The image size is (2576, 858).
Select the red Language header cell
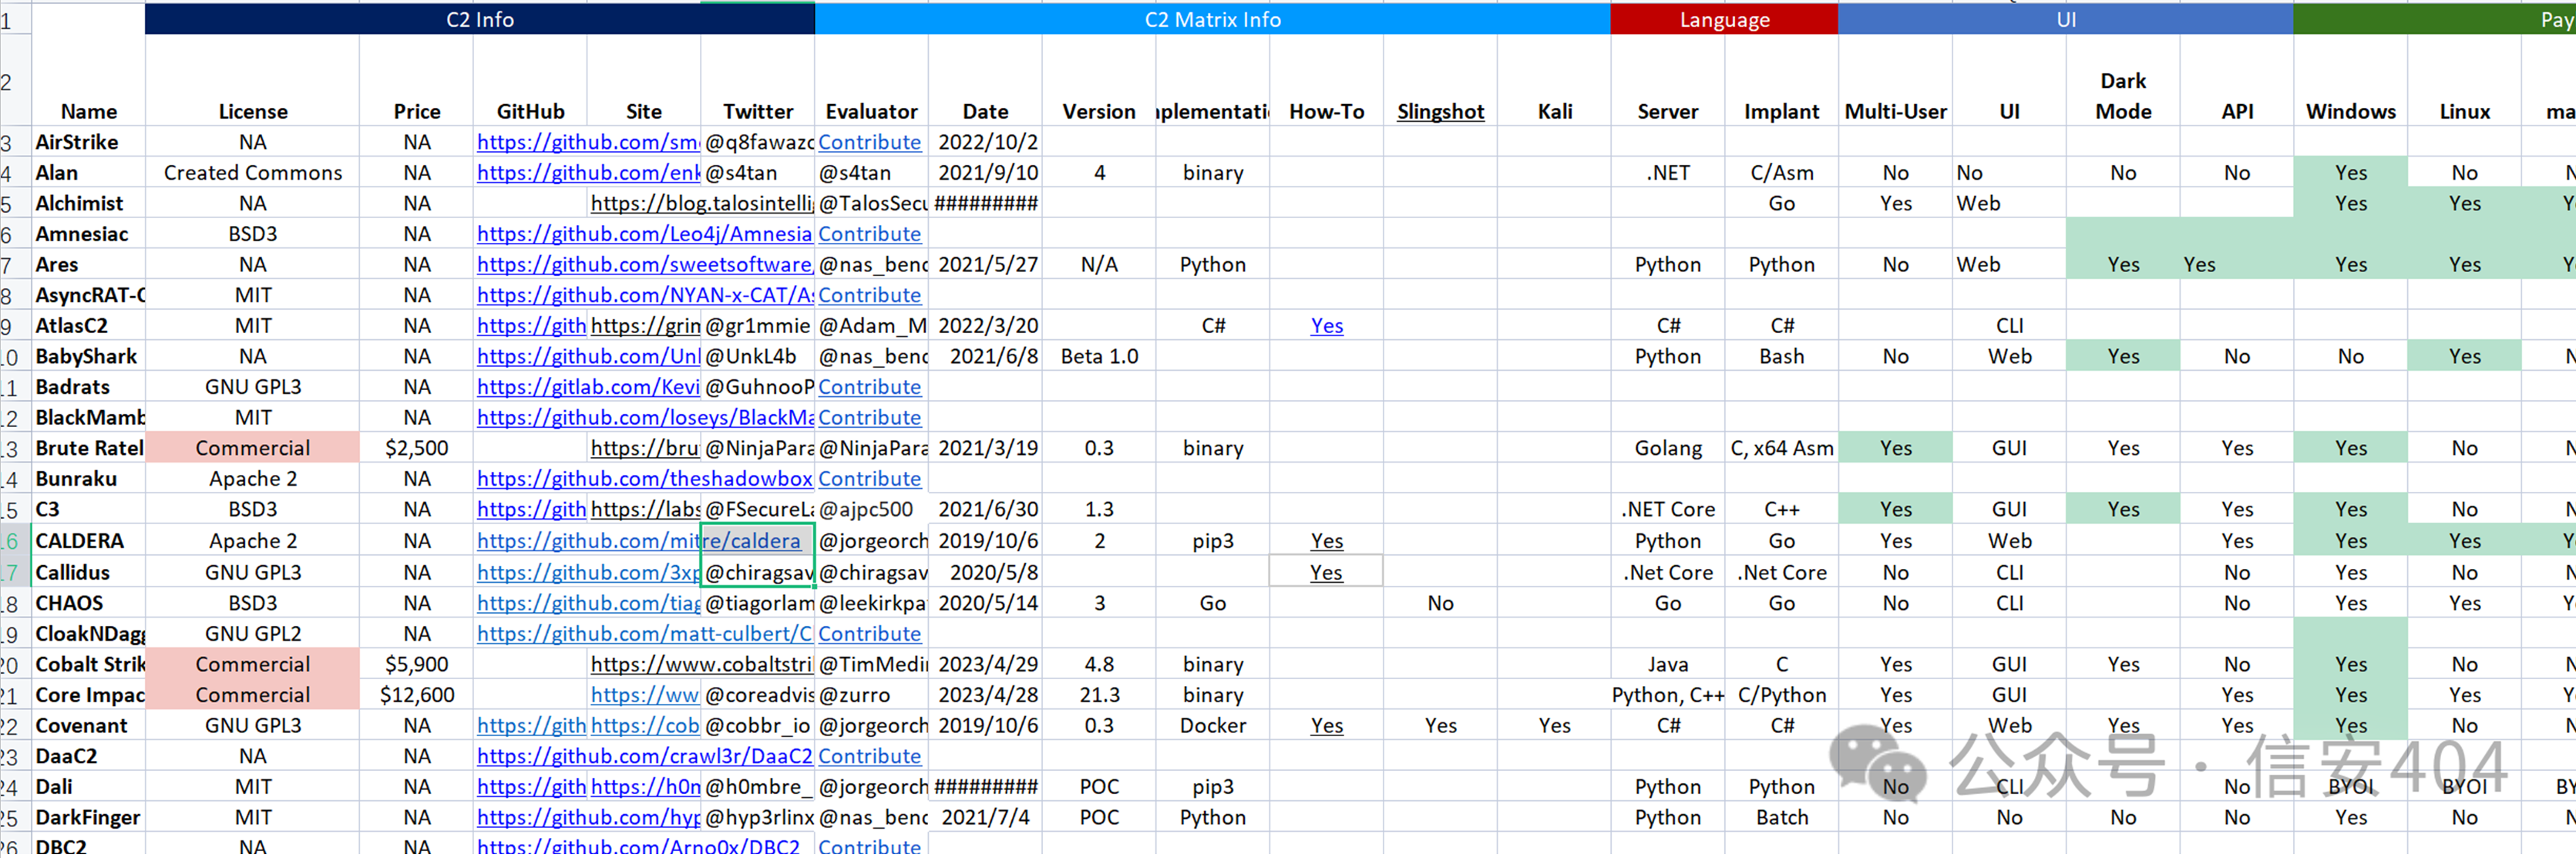click(1724, 19)
